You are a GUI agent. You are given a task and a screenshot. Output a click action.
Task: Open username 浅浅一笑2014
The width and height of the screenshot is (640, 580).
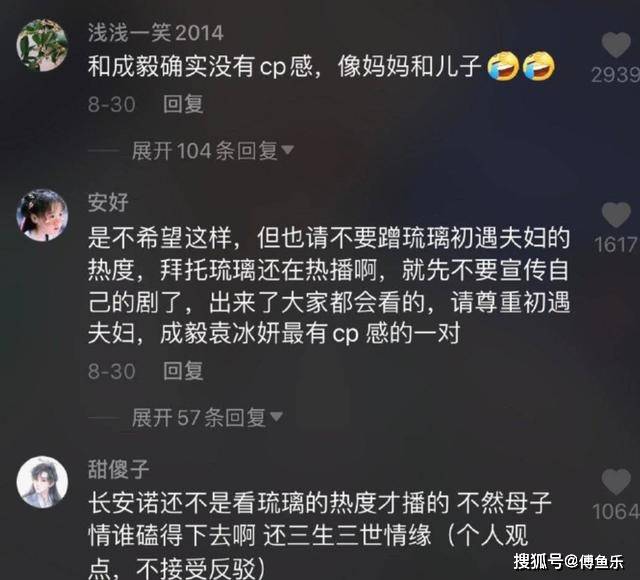(x=156, y=33)
